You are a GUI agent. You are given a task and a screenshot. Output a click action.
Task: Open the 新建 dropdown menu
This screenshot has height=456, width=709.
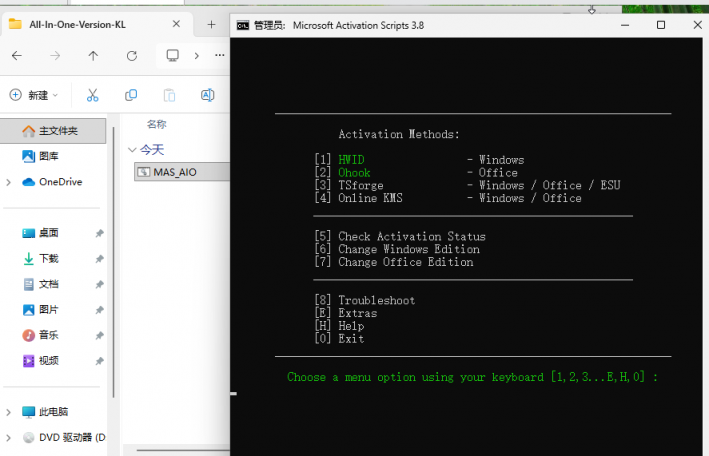click(x=34, y=95)
